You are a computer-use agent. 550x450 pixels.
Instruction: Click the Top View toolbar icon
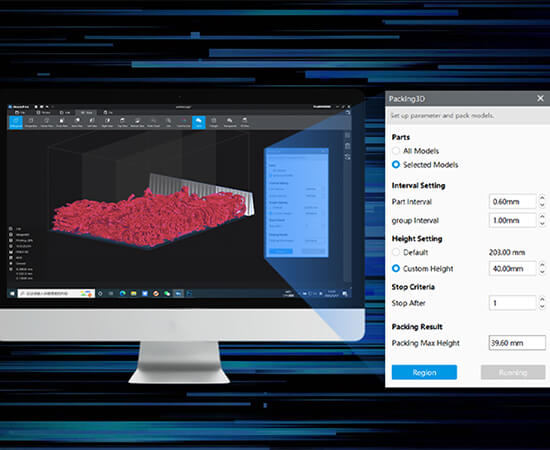(x=122, y=122)
